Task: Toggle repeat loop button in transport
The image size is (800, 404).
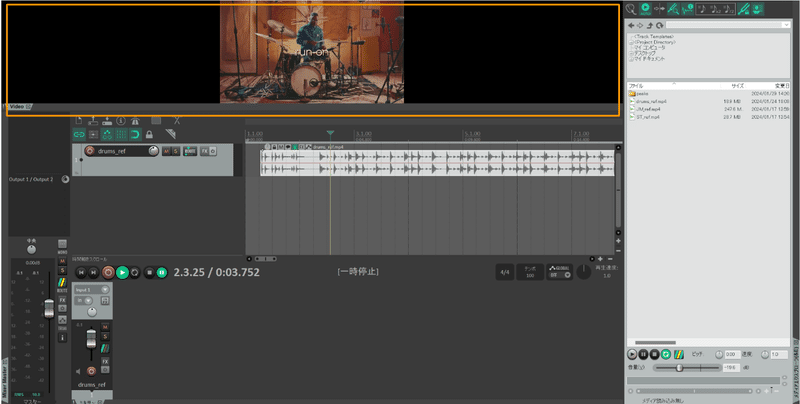Action: tap(135, 273)
